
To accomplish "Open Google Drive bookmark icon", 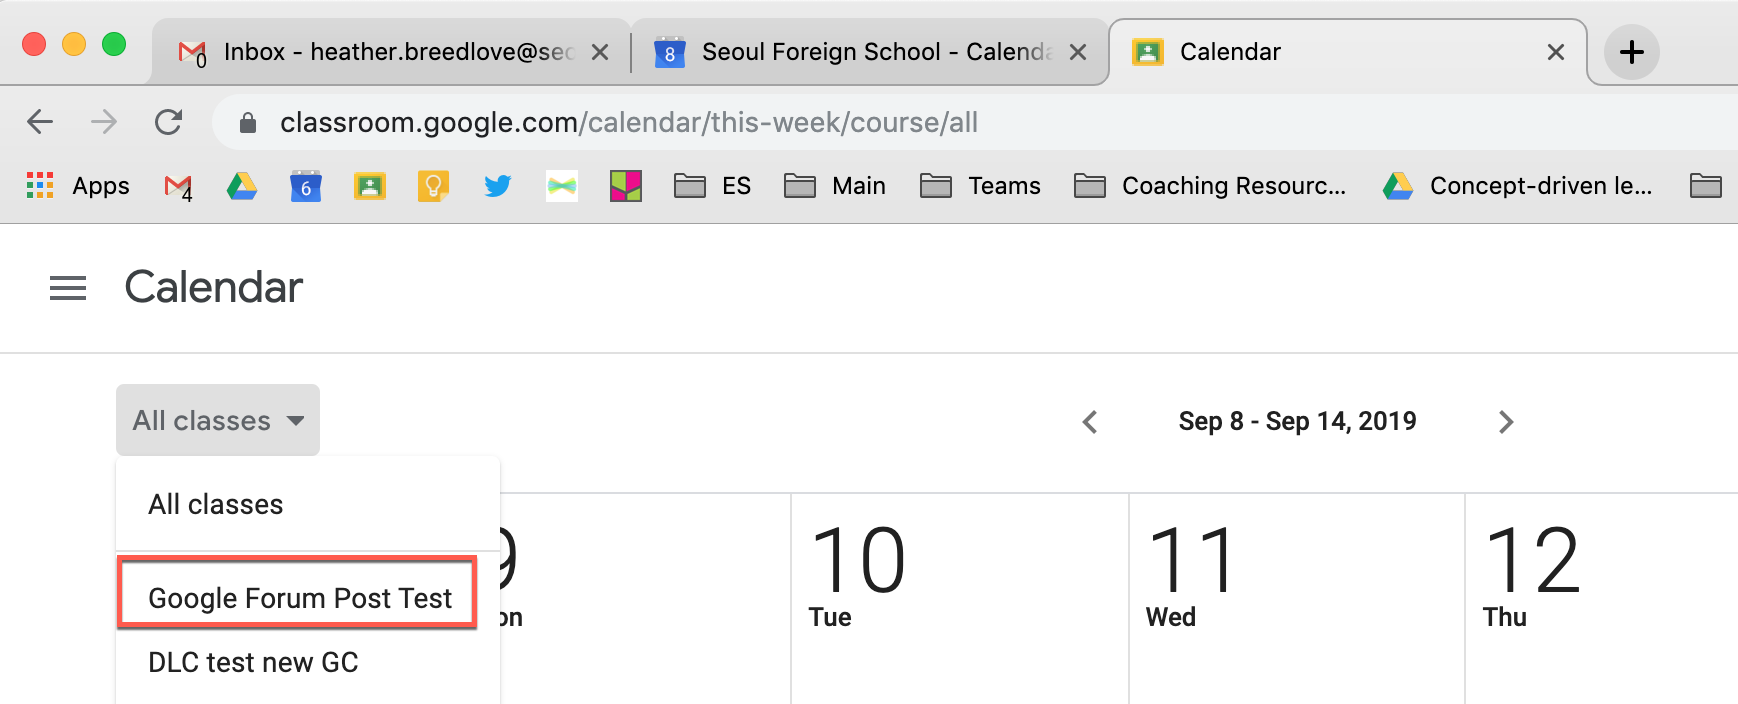I will click(241, 186).
